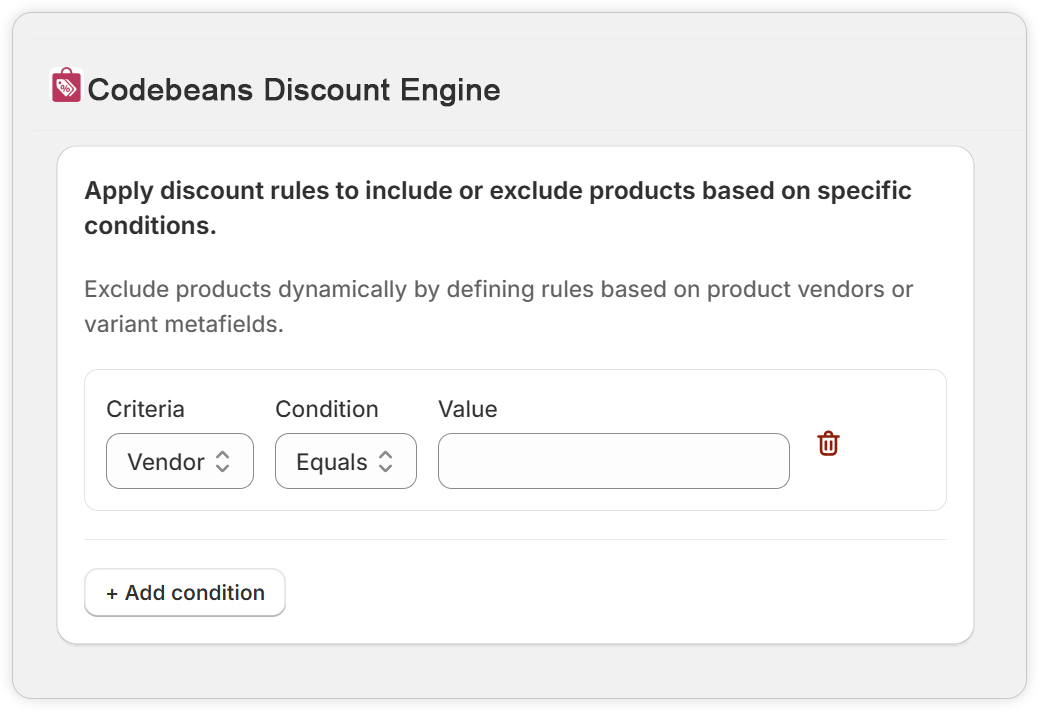Focus the empty Value text field

(613, 461)
